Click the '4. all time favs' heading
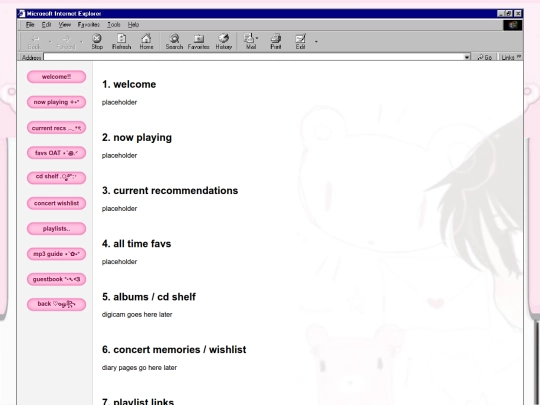The height and width of the screenshot is (405, 540). [136, 244]
